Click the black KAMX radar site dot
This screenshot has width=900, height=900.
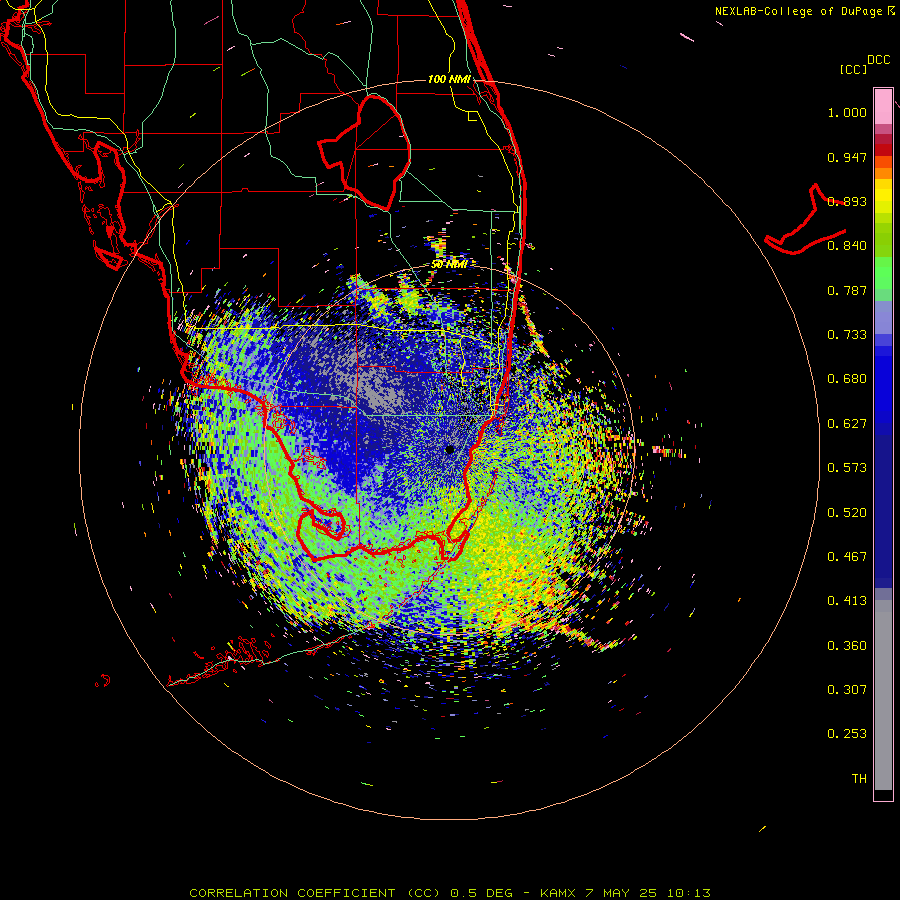449,449
